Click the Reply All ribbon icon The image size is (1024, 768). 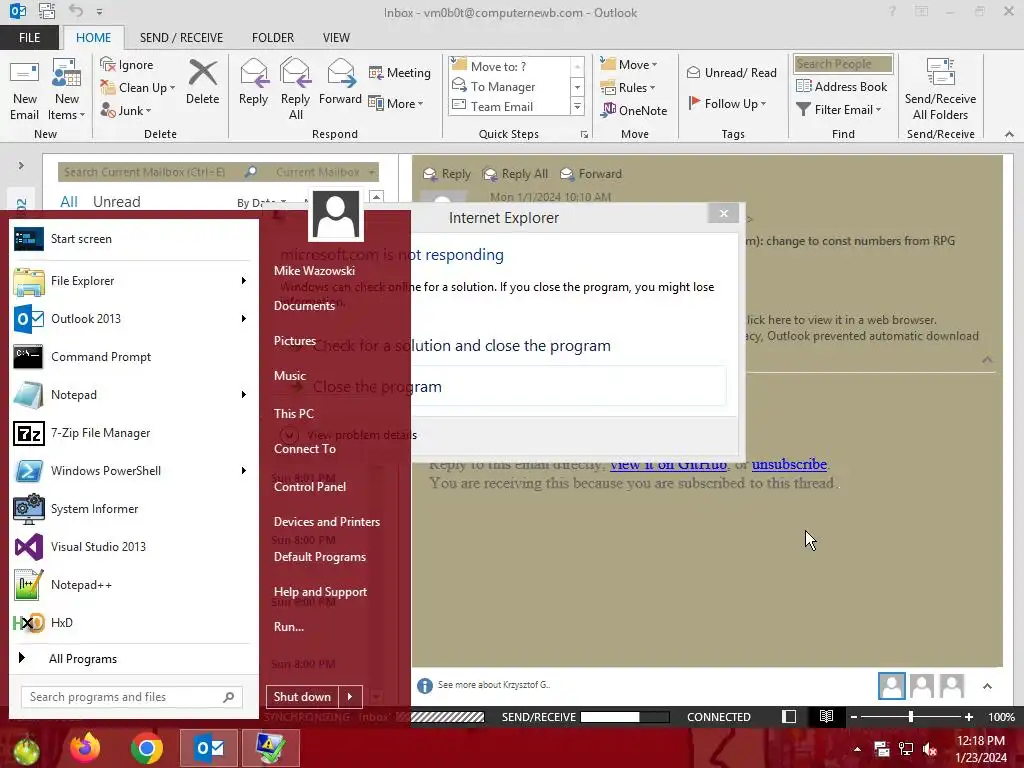pos(295,73)
